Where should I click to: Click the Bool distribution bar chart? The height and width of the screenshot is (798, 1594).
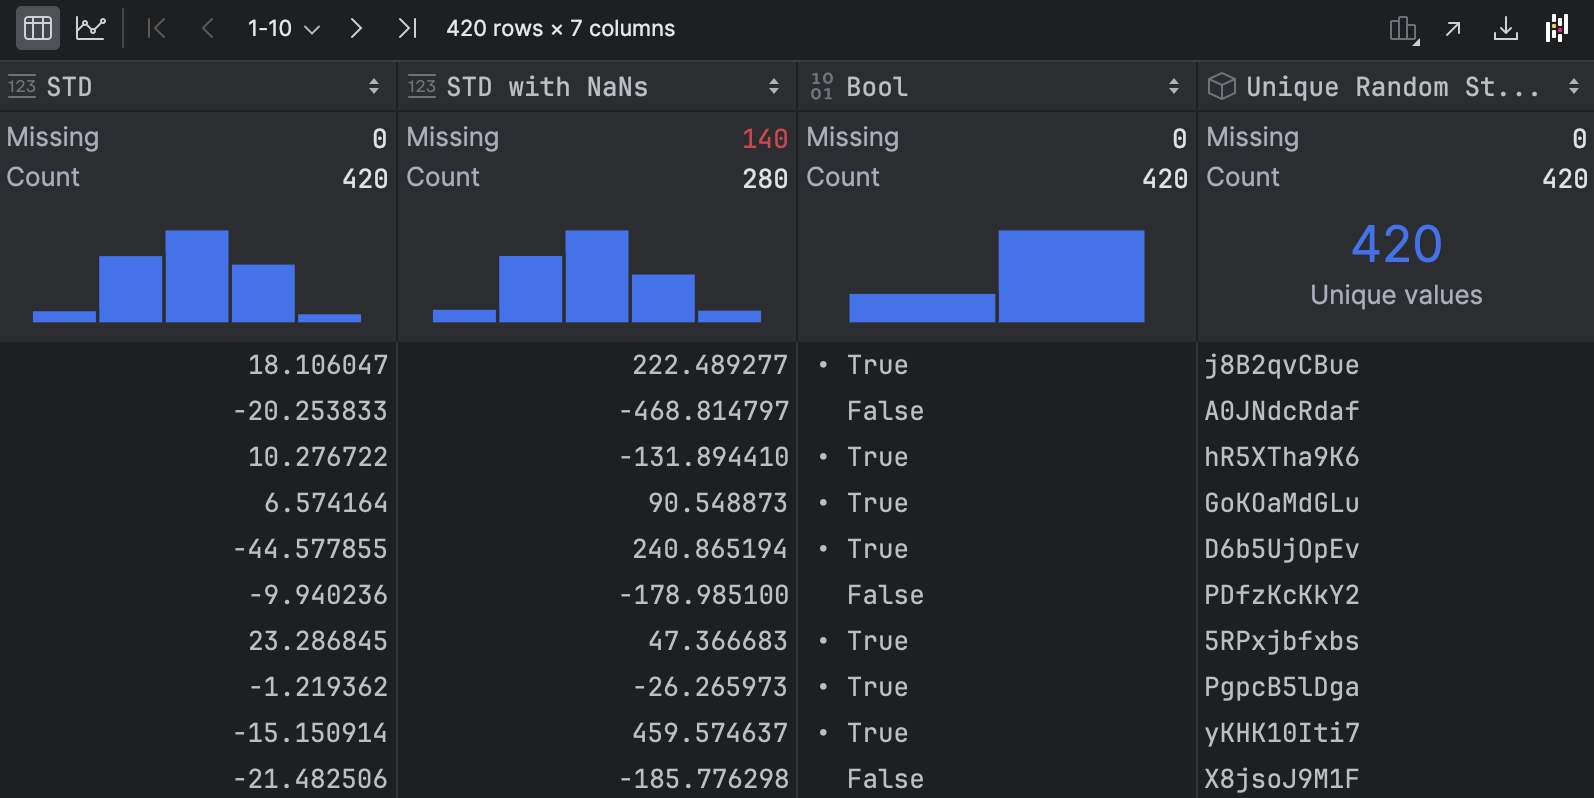(997, 276)
